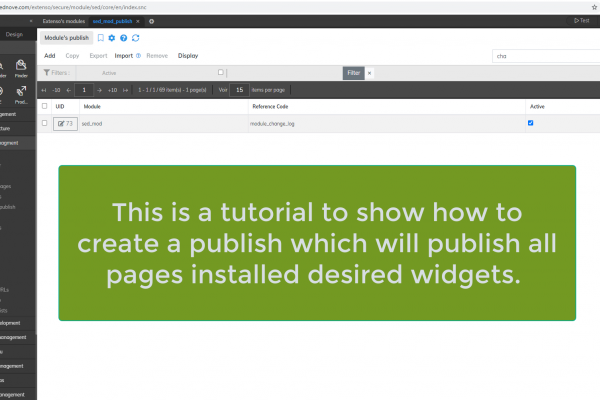Open the Display menu
600x400 pixels.
(188, 56)
